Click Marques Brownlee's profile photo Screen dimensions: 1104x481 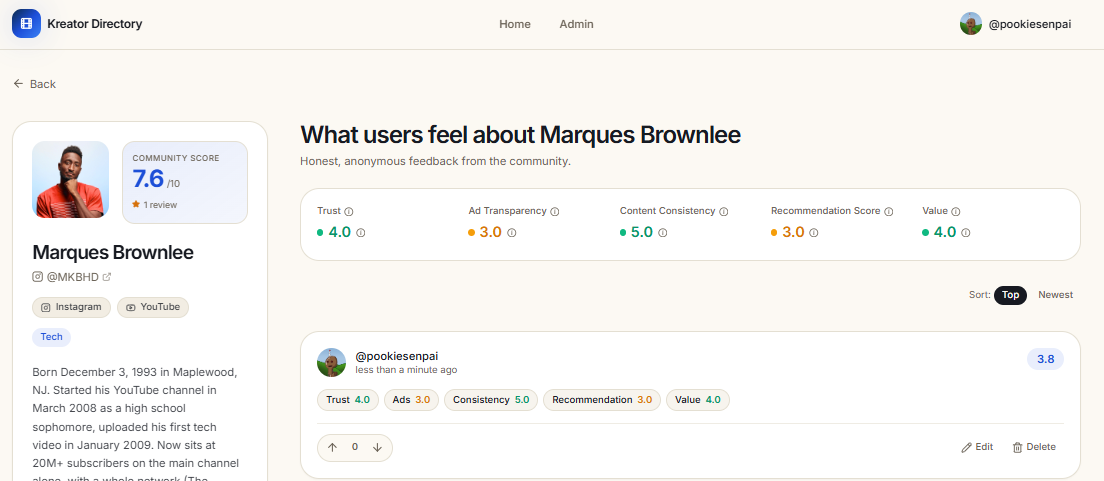pyautogui.click(x=70, y=180)
